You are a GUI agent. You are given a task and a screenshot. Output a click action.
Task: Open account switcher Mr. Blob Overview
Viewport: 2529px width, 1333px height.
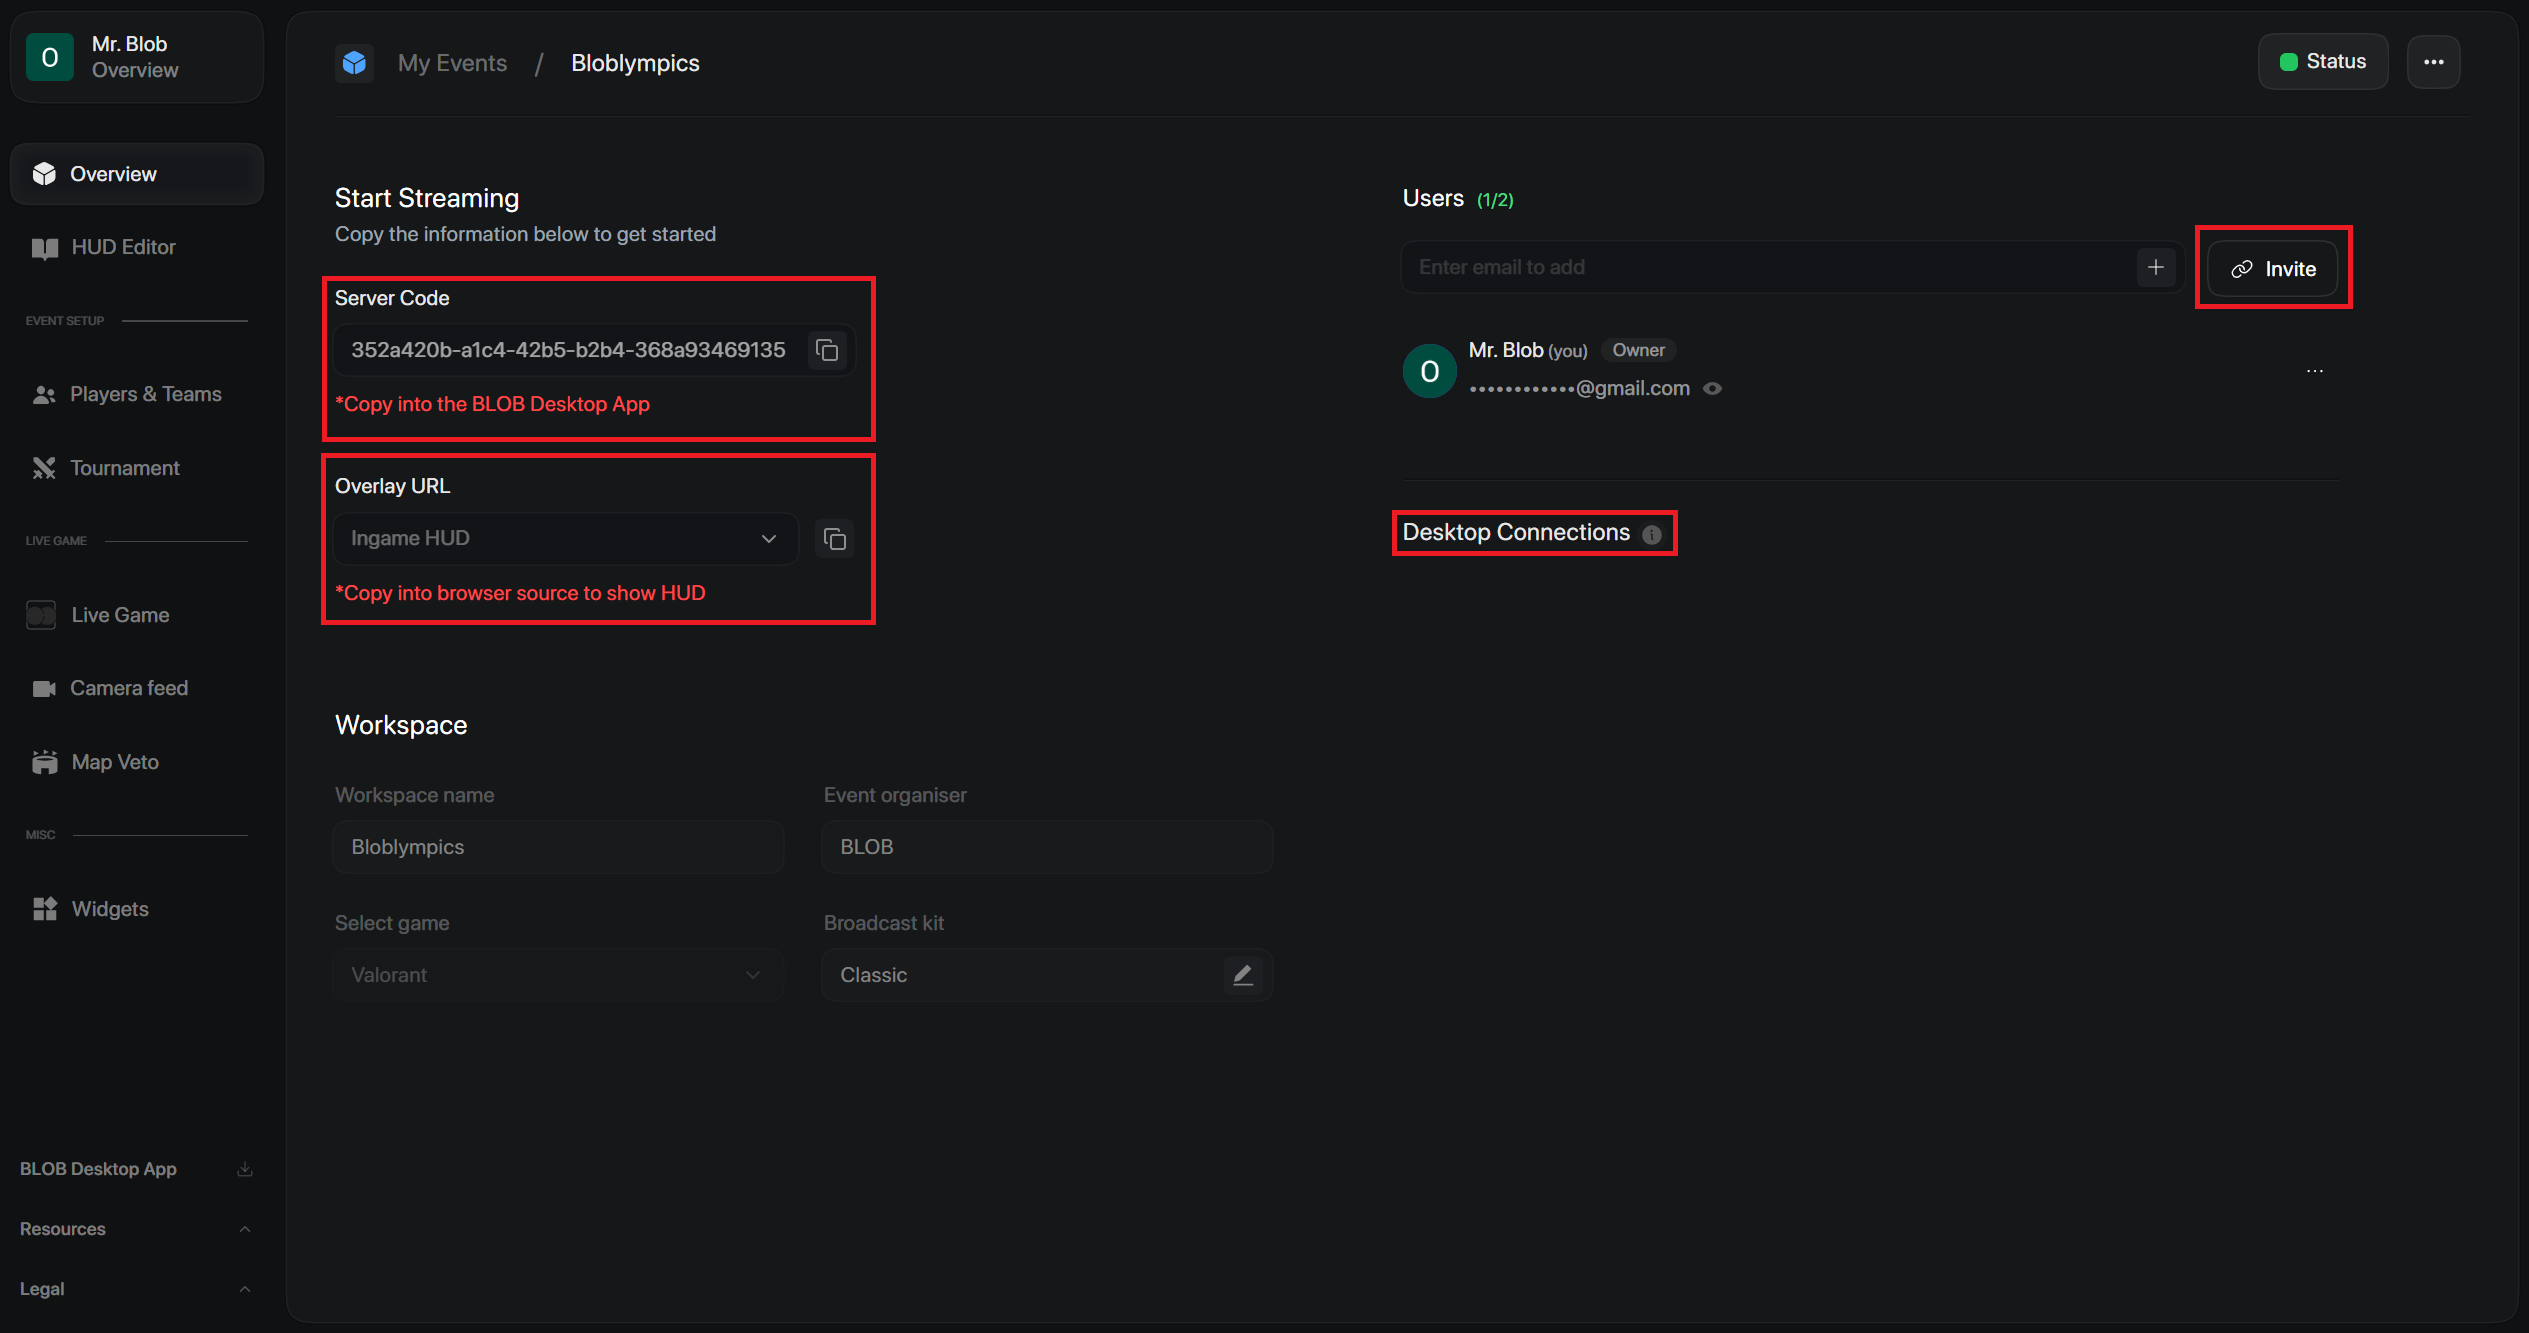point(137,57)
